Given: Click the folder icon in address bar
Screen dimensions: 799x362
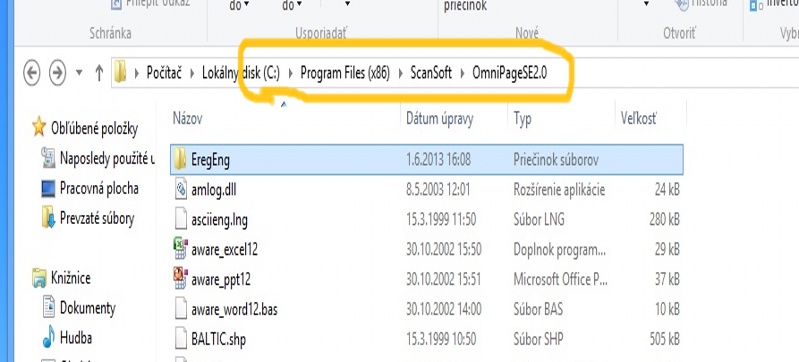Looking at the screenshot, I should tap(120, 72).
